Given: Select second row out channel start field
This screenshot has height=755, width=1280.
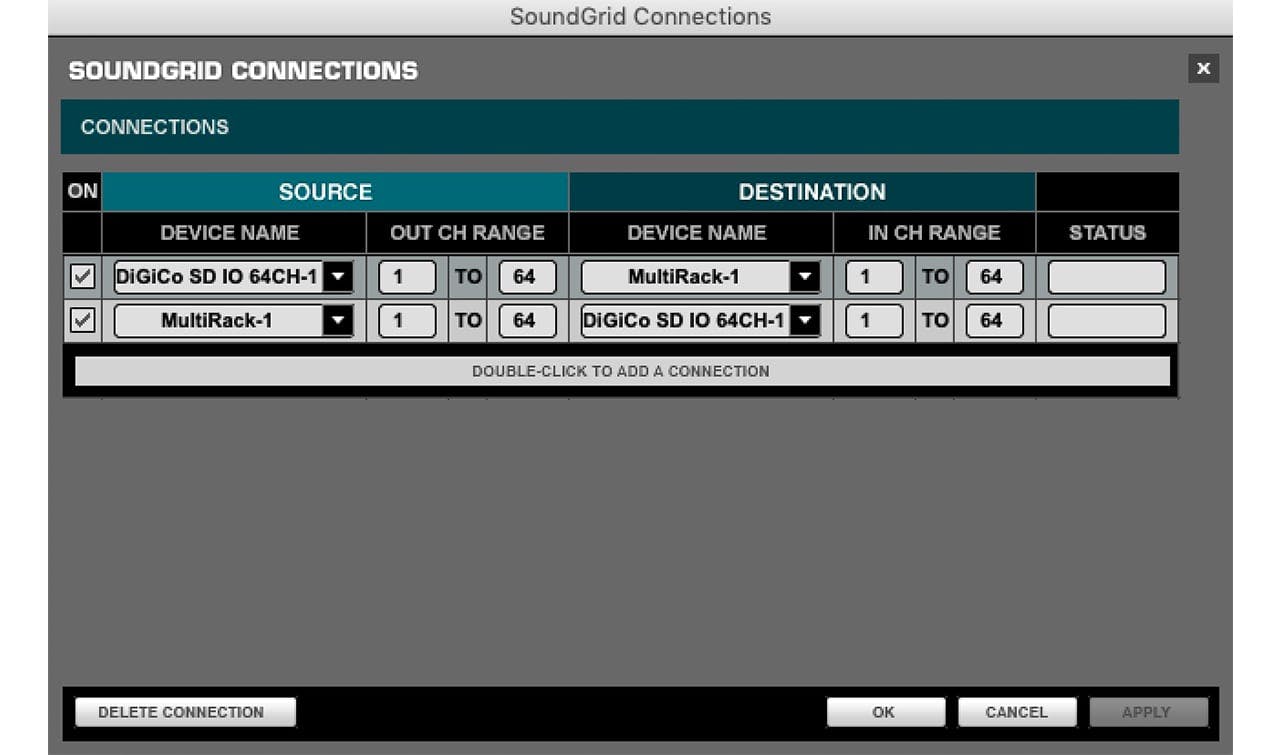Looking at the screenshot, I should pos(407,321).
